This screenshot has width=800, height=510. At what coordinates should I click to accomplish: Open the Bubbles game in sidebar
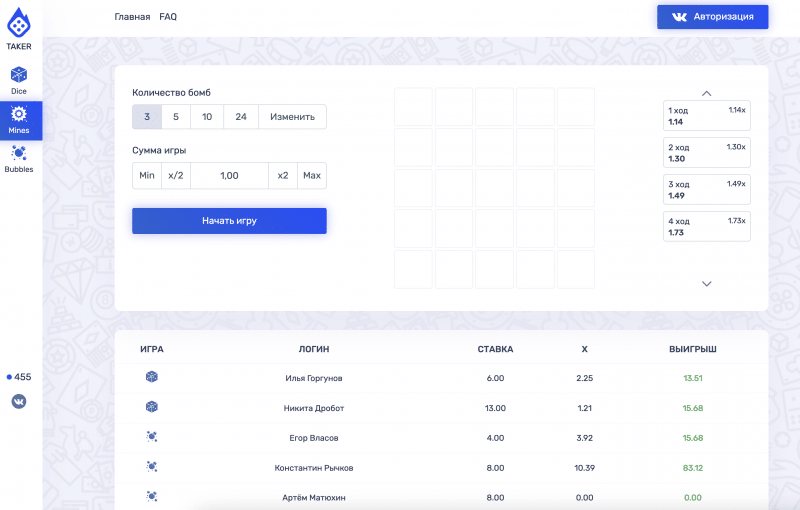point(19,159)
